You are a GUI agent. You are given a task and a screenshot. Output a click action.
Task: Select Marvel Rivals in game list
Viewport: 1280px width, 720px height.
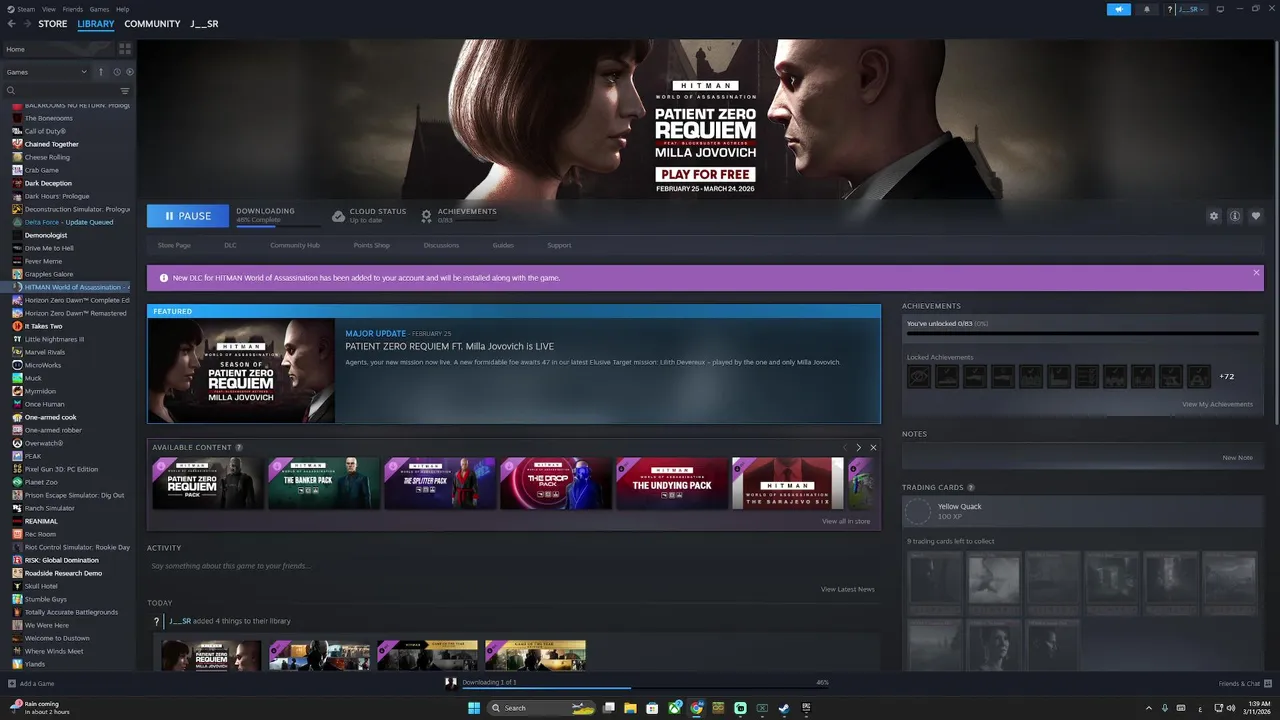click(46, 352)
